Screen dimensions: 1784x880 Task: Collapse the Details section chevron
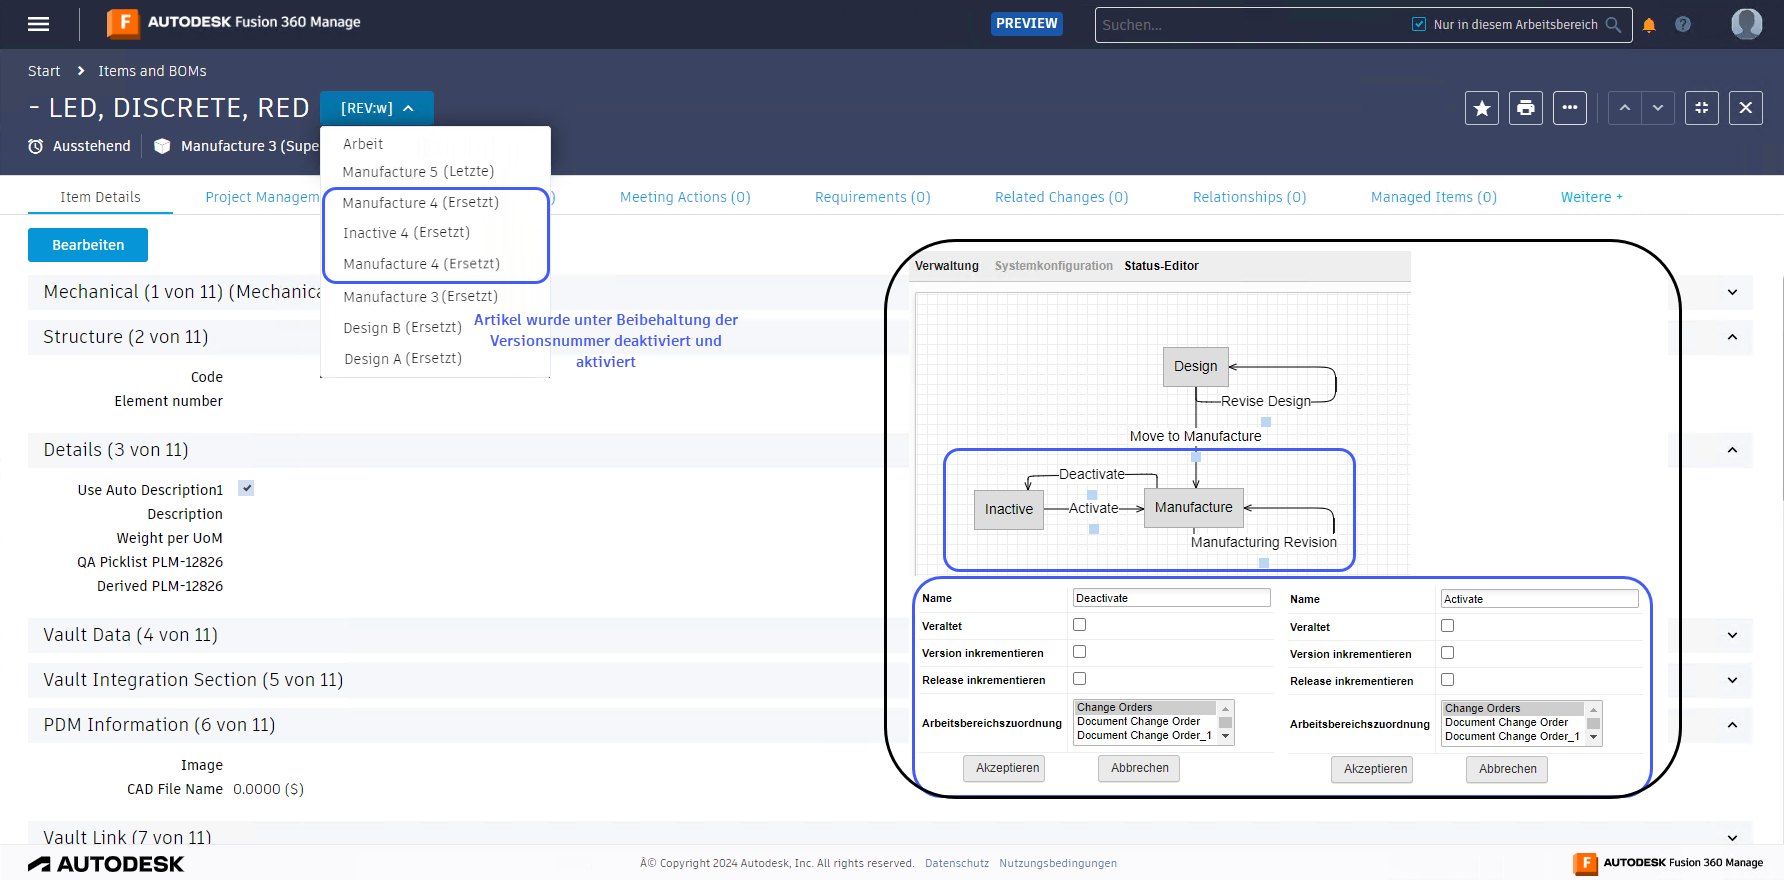click(1732, 450)
